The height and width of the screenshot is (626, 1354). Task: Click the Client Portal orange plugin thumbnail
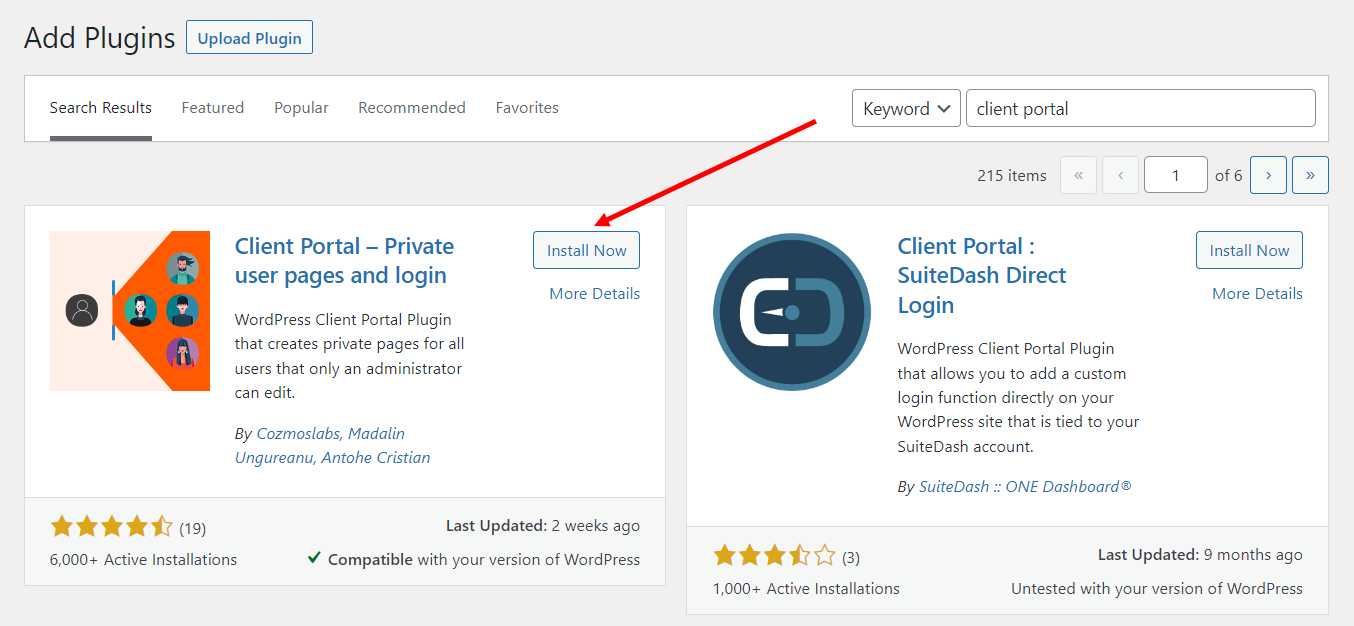(x=130, y=311)
